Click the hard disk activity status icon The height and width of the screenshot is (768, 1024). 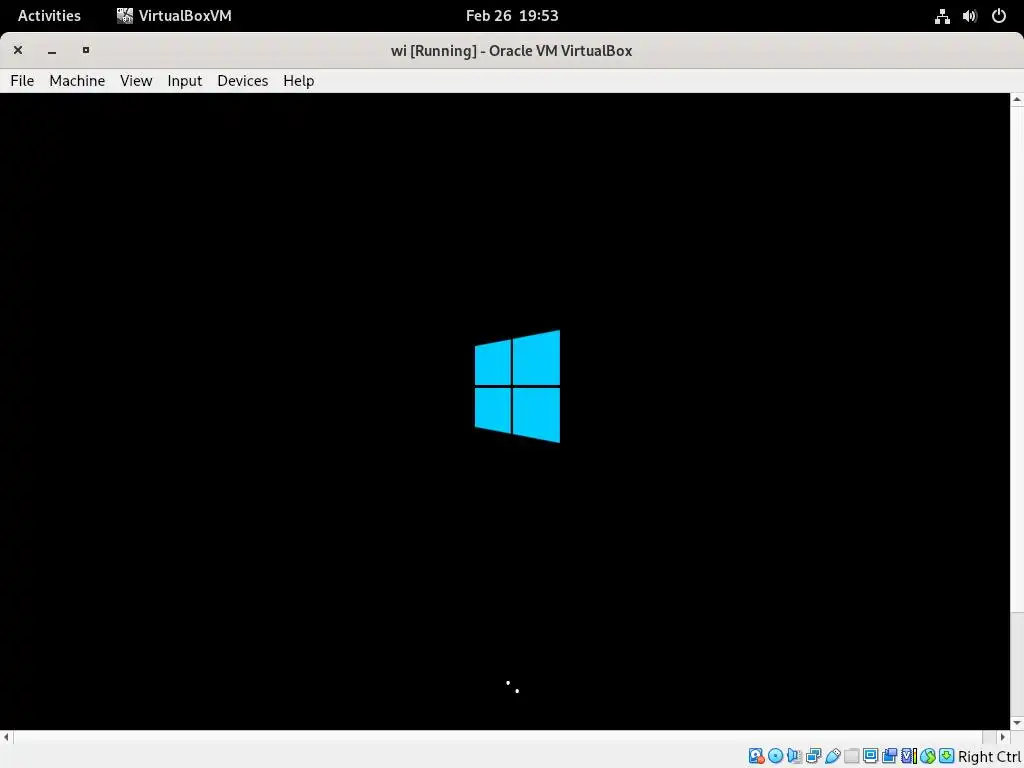[x=756, y=756]
